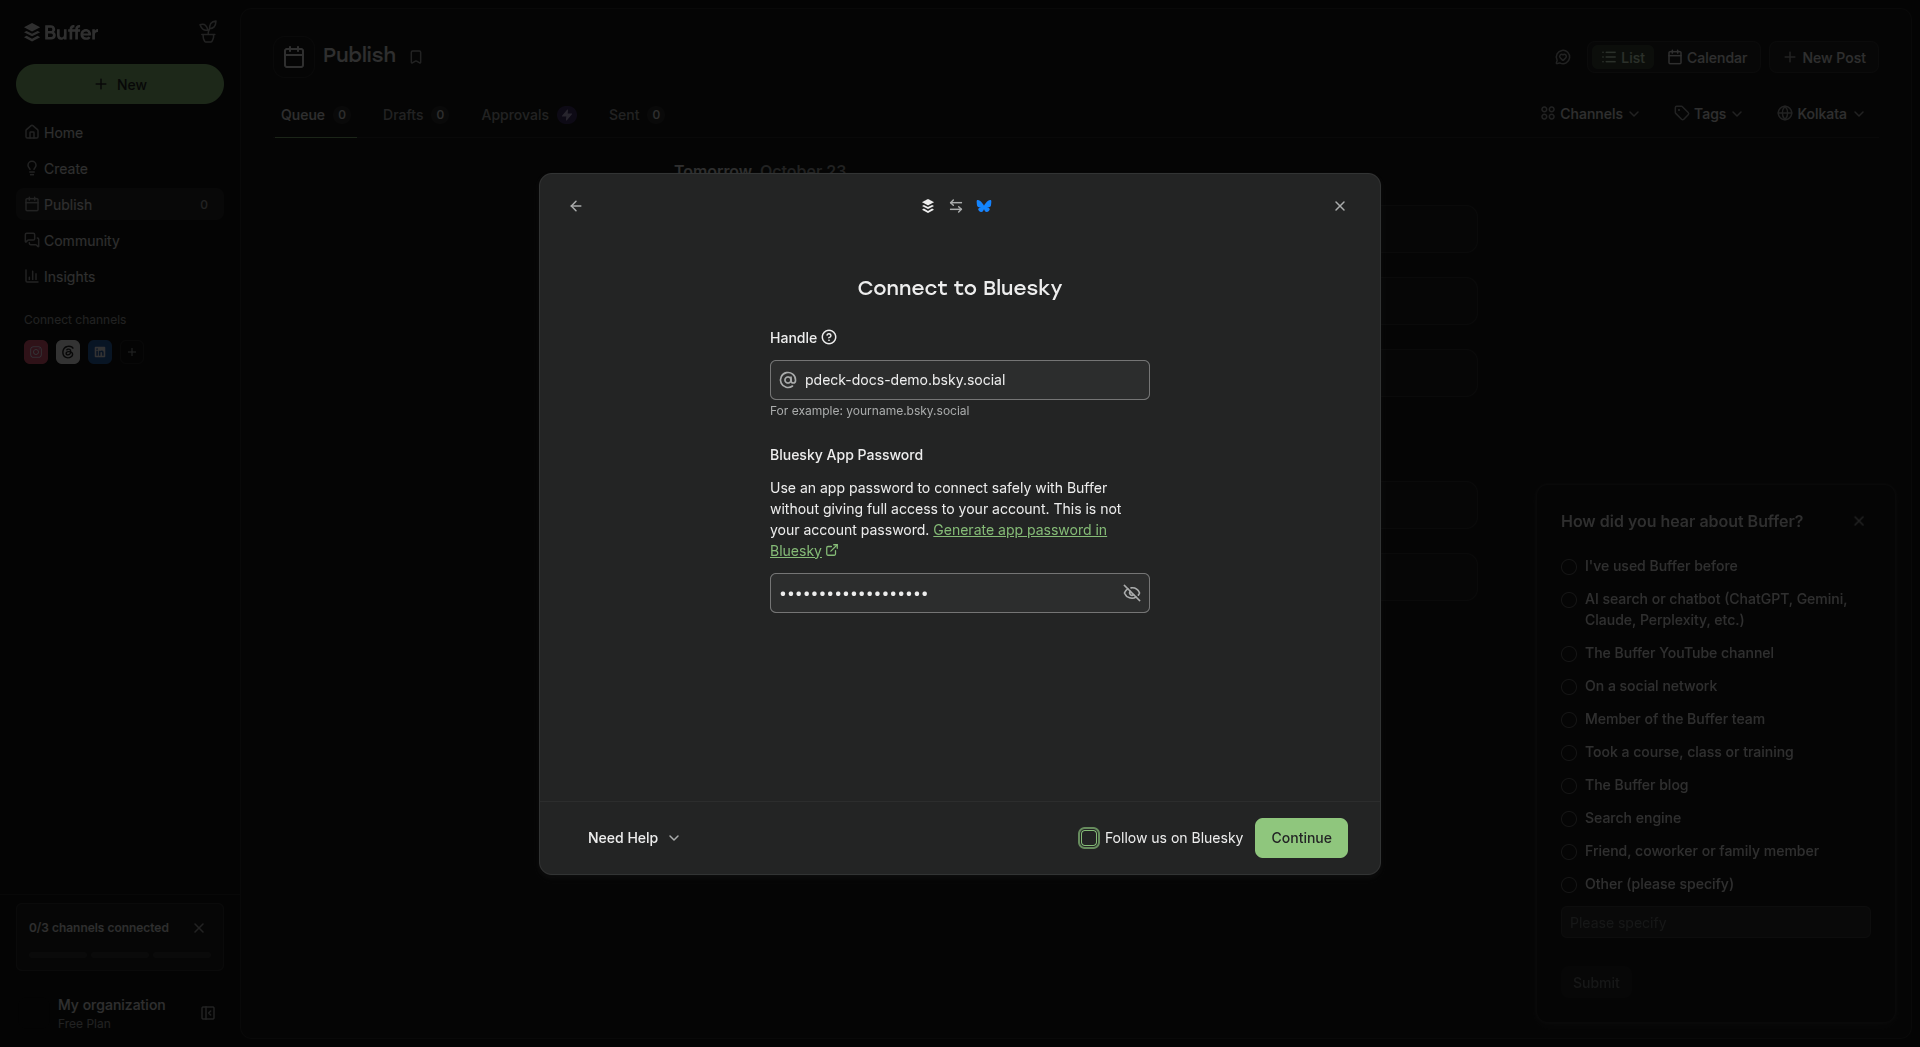Open Publish in the sidebar
1920x1047 pixels.
pos(120,205)
